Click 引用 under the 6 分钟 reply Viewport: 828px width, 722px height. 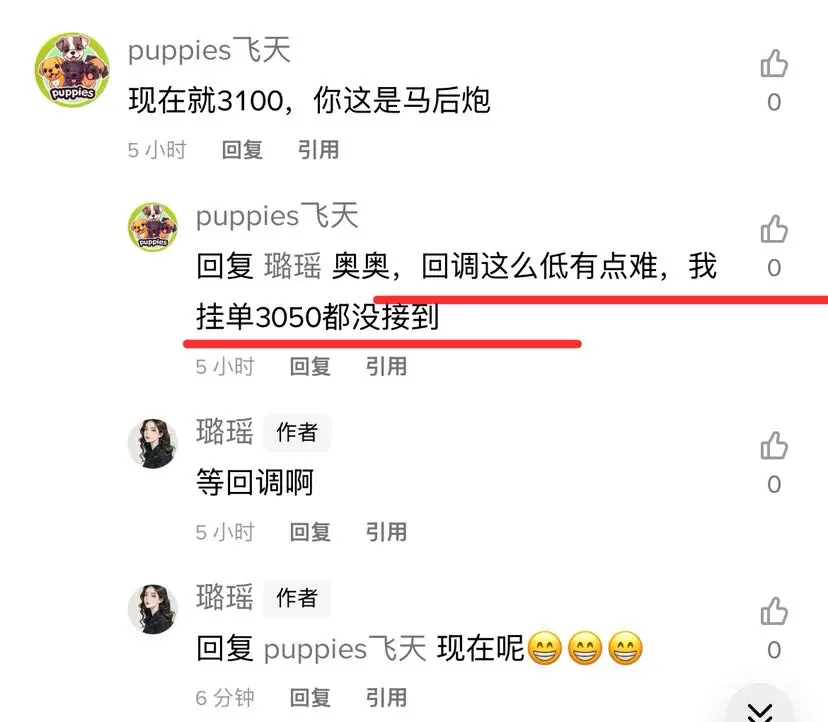coord(387,698)
